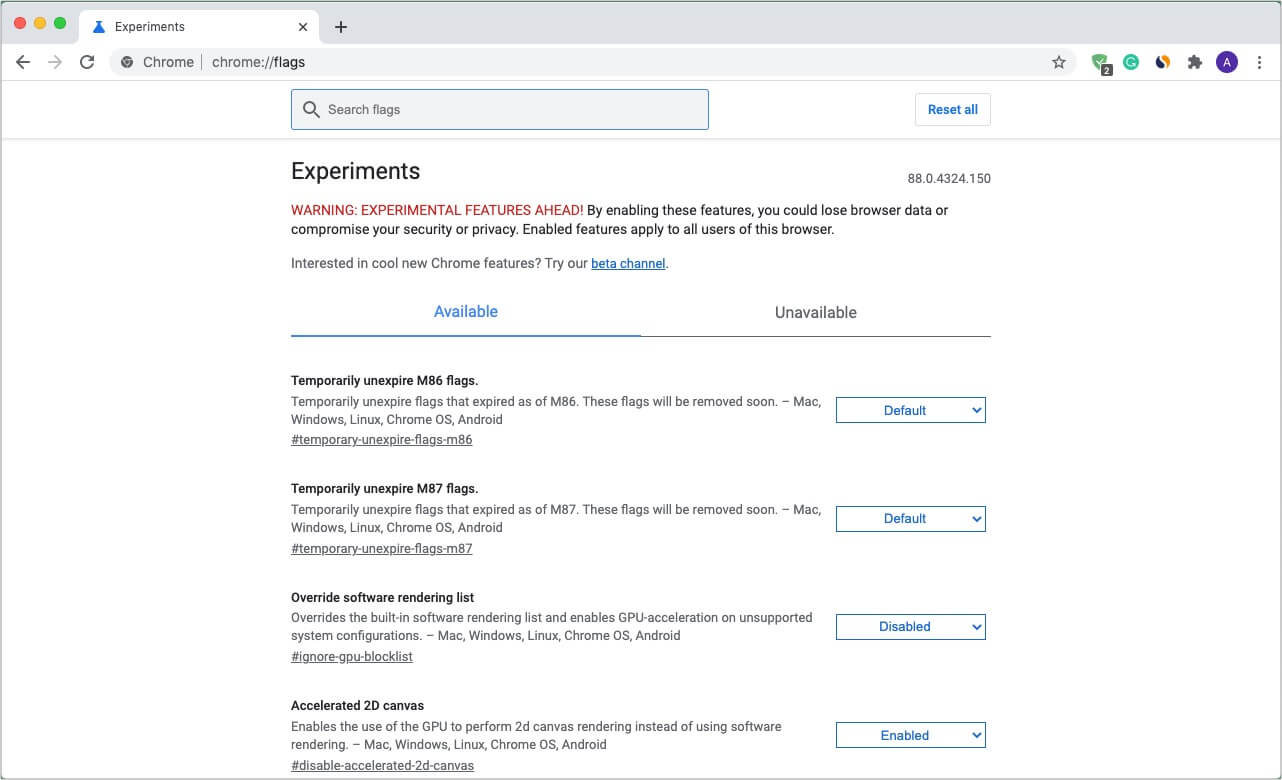This screenshot has width=1282, height=780.
Task: Click the chrome://flags address bar
Action: tap(592, 62)
